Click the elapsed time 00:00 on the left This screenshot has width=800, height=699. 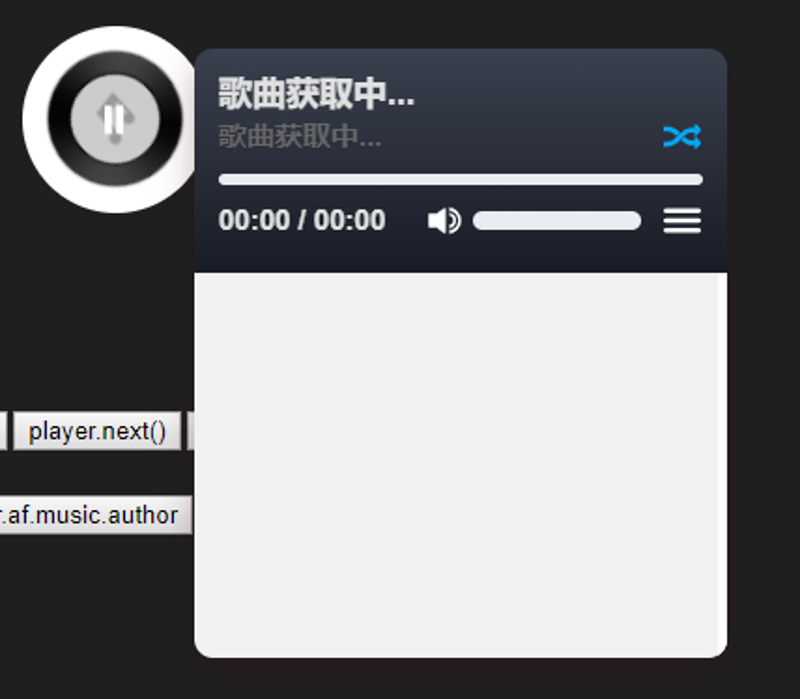254,220
